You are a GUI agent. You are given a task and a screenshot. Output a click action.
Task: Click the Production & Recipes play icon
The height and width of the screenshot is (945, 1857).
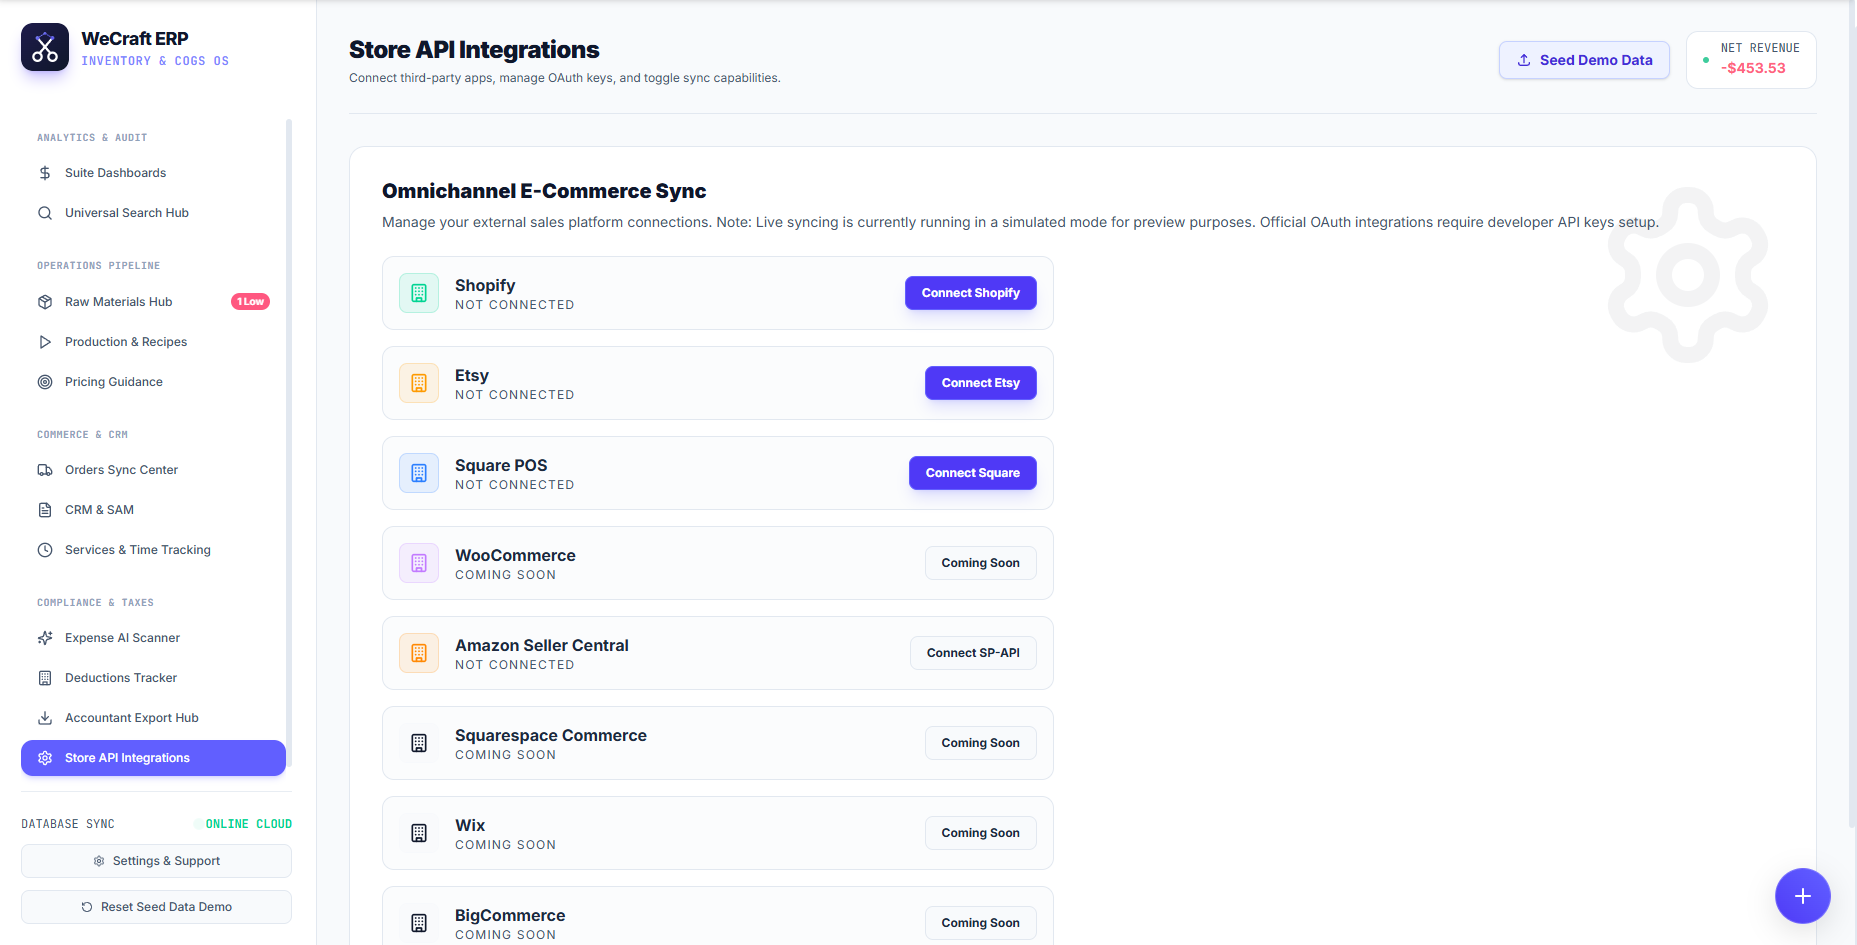pyautogui.click(x=45, y=342)
